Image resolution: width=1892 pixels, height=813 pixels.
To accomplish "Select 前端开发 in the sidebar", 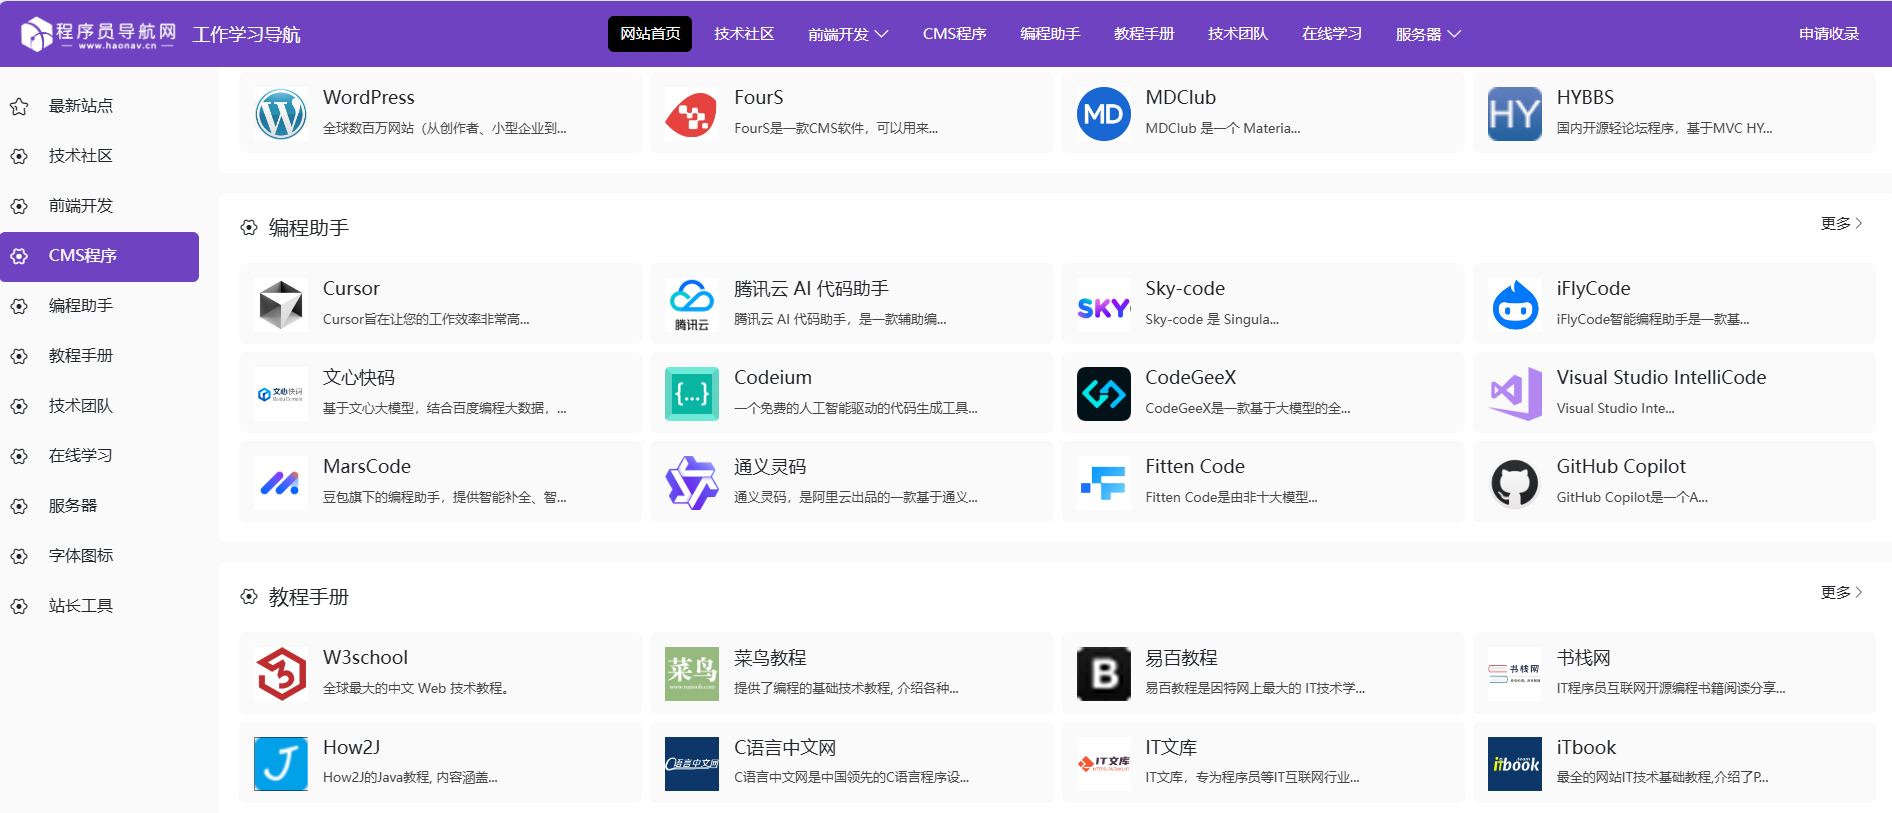I will pyautogui.click(x=99, y=206).
